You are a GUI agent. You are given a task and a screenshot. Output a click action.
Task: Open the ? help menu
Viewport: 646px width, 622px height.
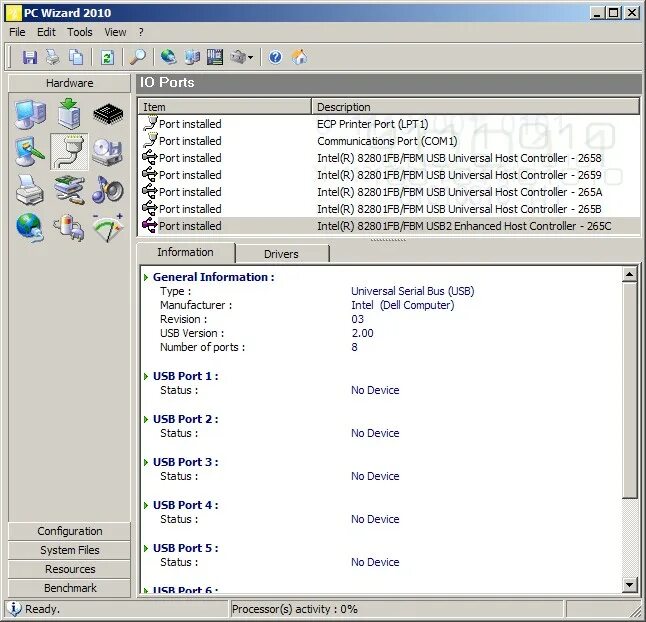click(141, 32)
